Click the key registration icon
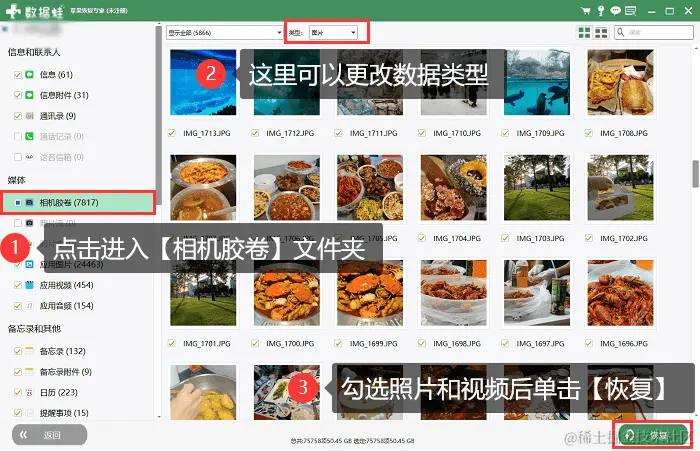The width and height of the screenshot is (700, 451). 601,11
